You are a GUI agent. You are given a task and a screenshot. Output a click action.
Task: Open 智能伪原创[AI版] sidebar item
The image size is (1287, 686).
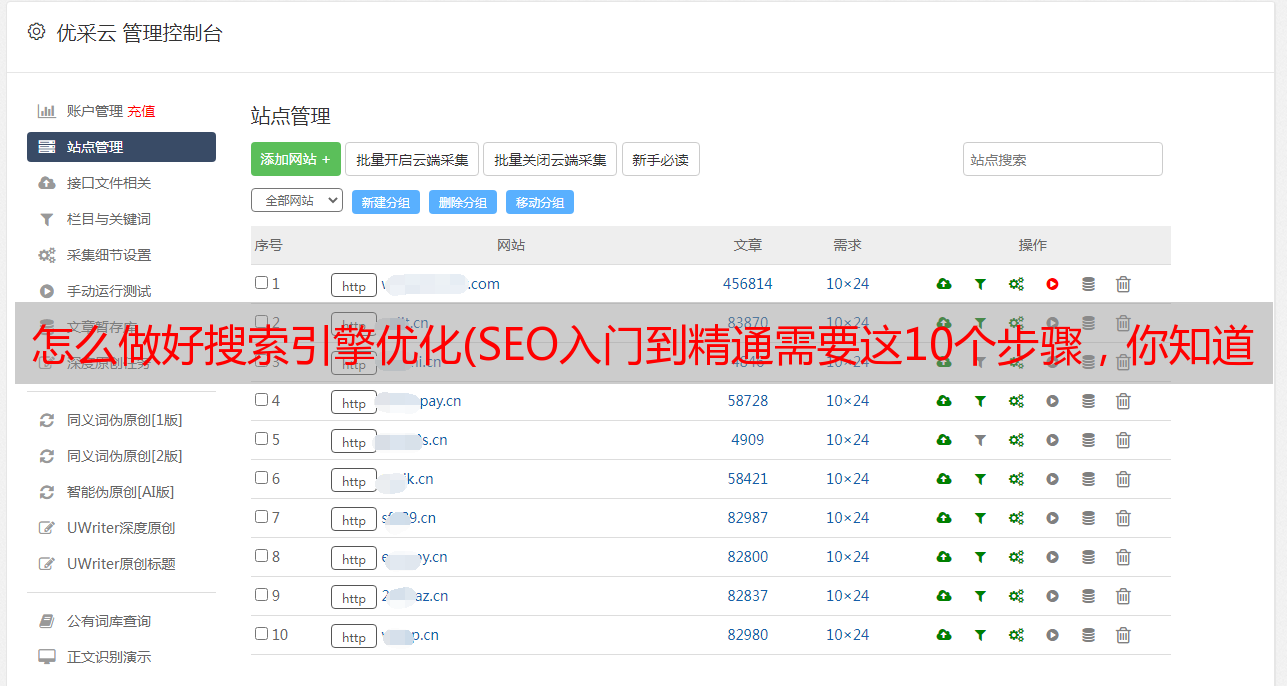tap(121, 492)
